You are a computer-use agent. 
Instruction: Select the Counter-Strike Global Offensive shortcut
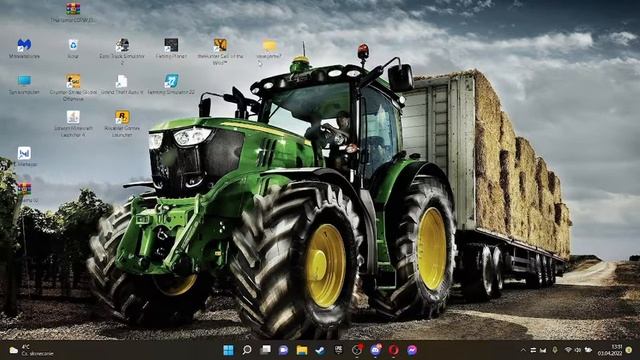(x=73, y=81)
